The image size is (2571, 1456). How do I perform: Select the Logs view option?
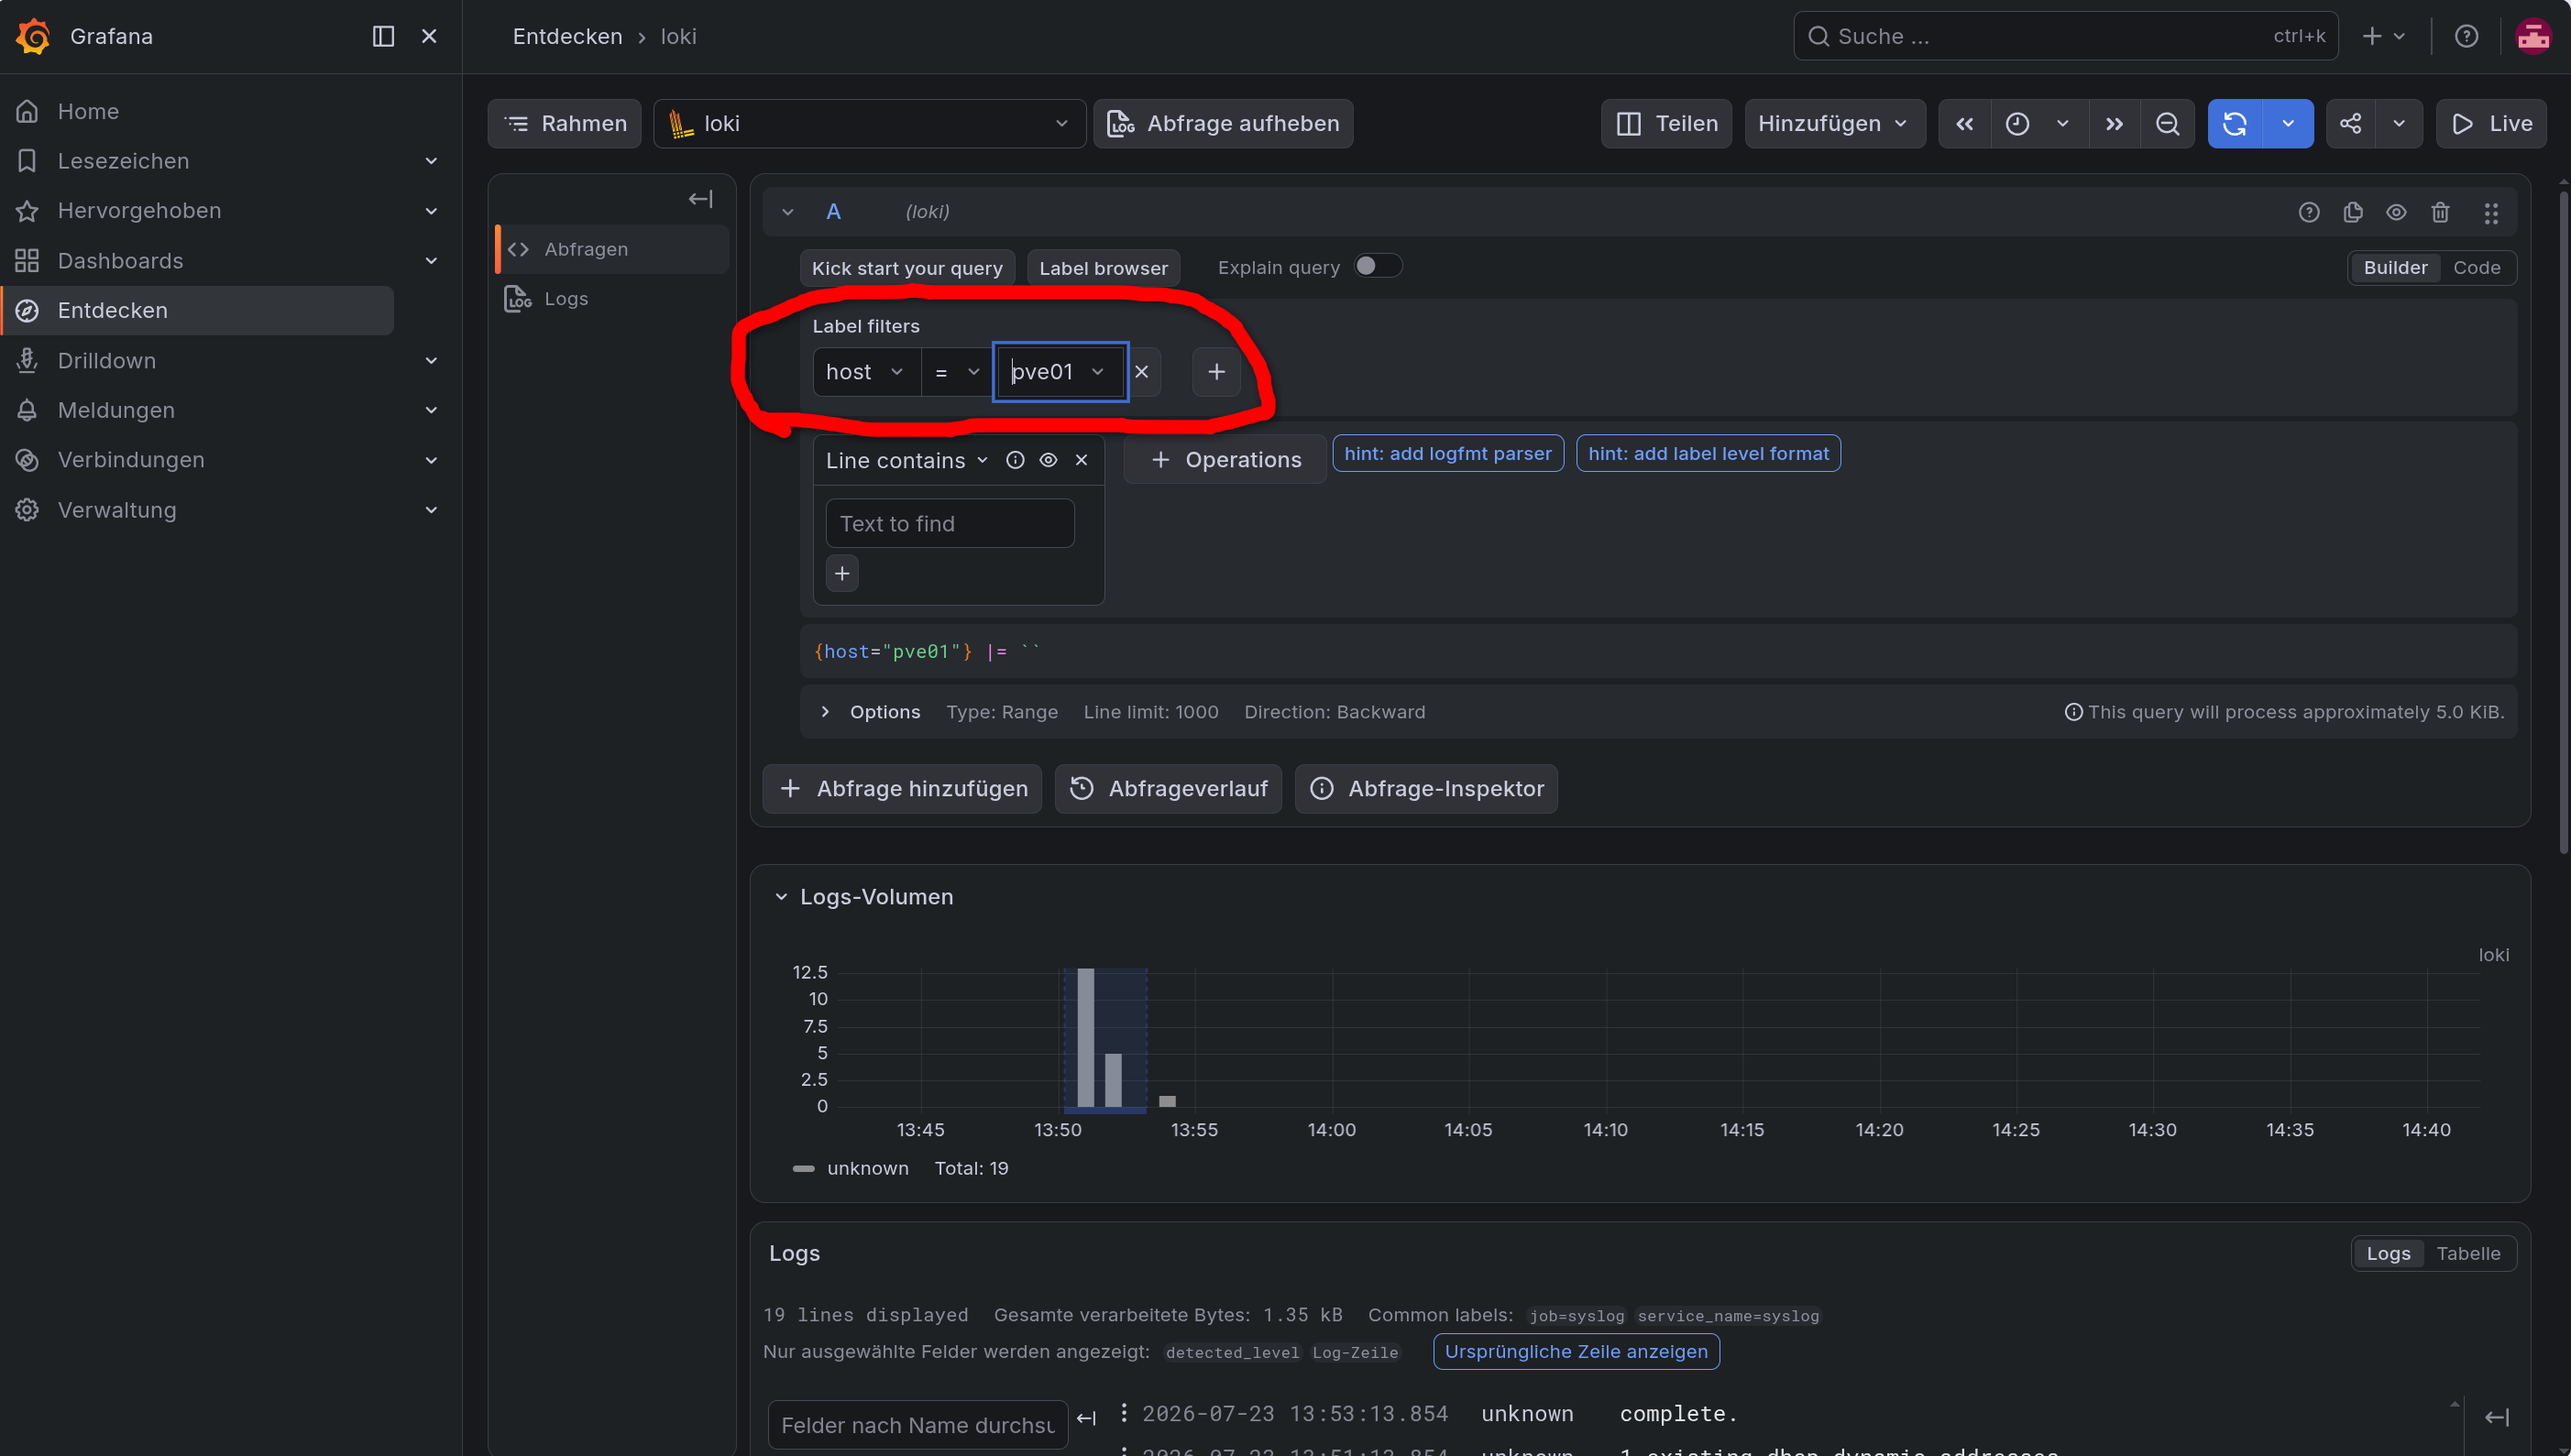(x=2388, y=1254)
